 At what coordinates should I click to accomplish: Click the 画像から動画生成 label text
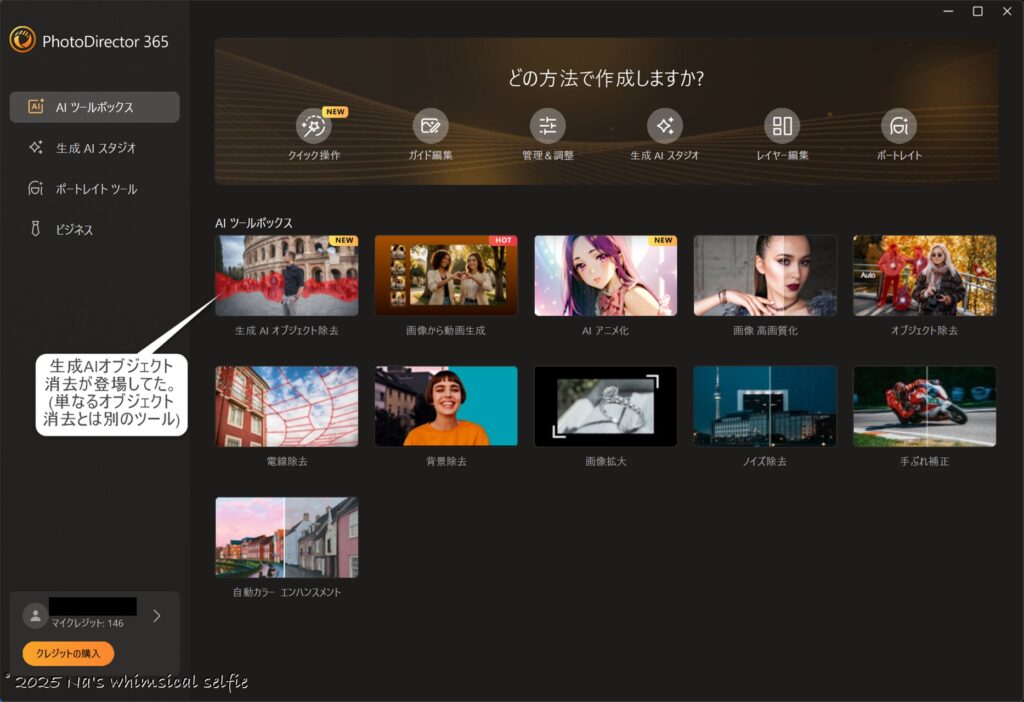click(x=446, y=330)
